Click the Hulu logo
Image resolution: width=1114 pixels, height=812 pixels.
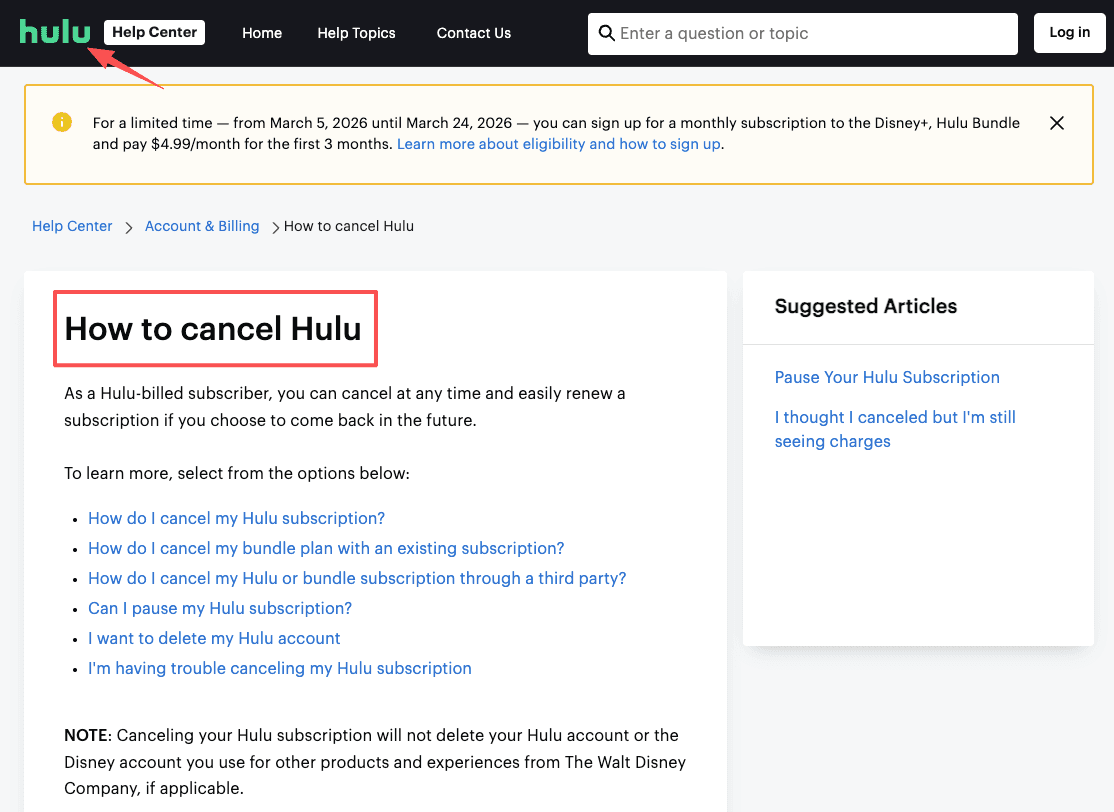(55, 31)
